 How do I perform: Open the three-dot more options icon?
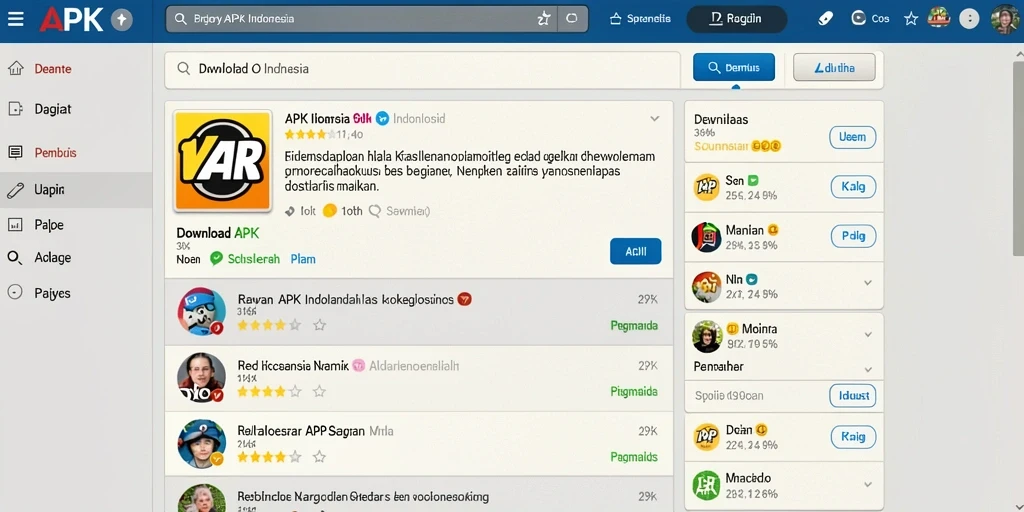point(969,19)
